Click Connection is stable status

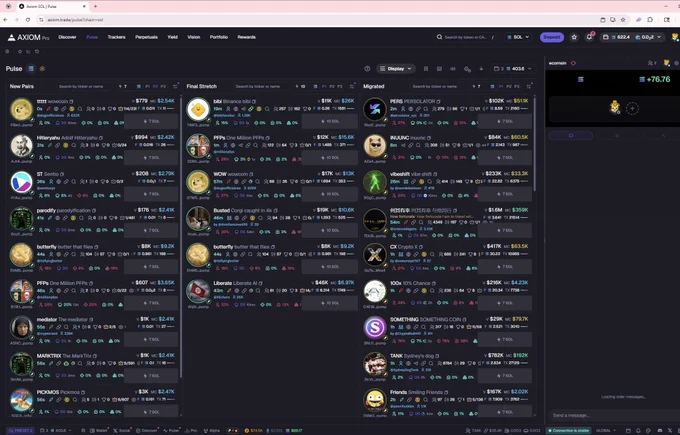[569, 431]
